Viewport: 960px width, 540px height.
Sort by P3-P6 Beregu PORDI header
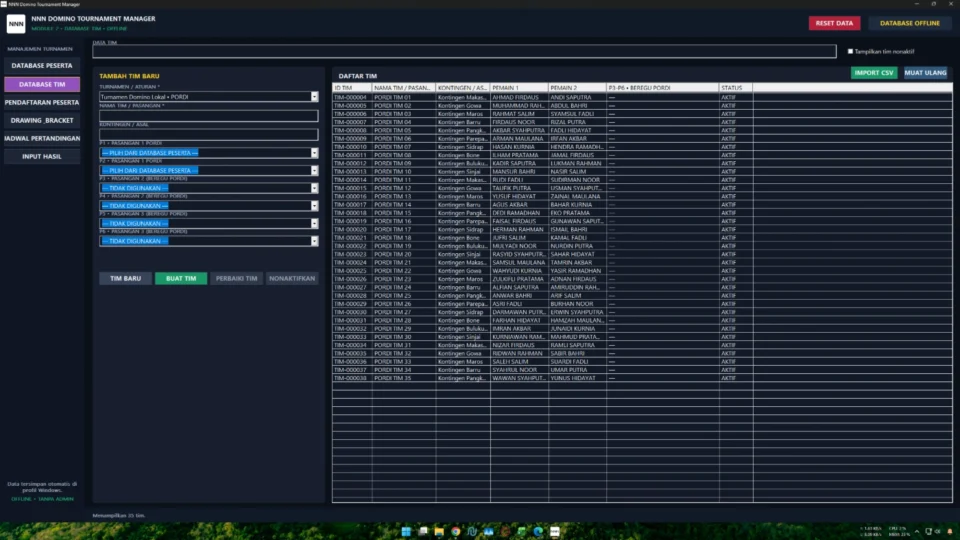click(x=662, y=88)
